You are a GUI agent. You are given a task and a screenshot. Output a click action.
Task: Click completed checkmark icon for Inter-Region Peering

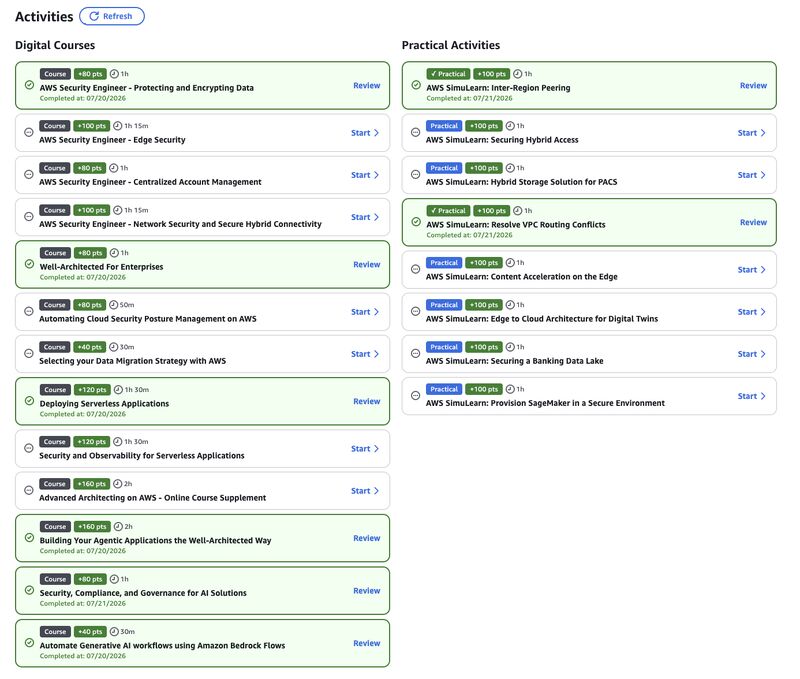coord(416,85)
